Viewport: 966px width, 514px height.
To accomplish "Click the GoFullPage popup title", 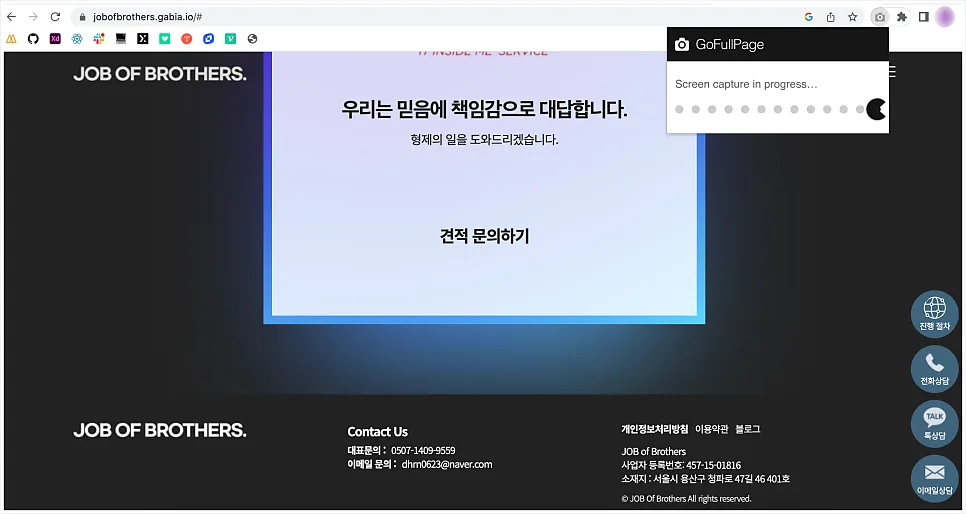I will tap(729, 44).
